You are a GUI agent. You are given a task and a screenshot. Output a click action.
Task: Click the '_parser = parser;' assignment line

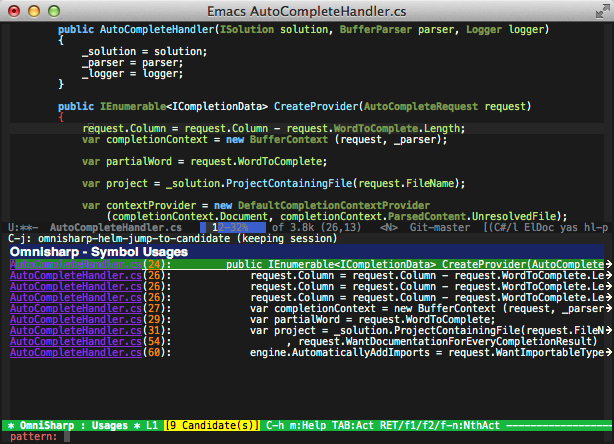[132, 63]
